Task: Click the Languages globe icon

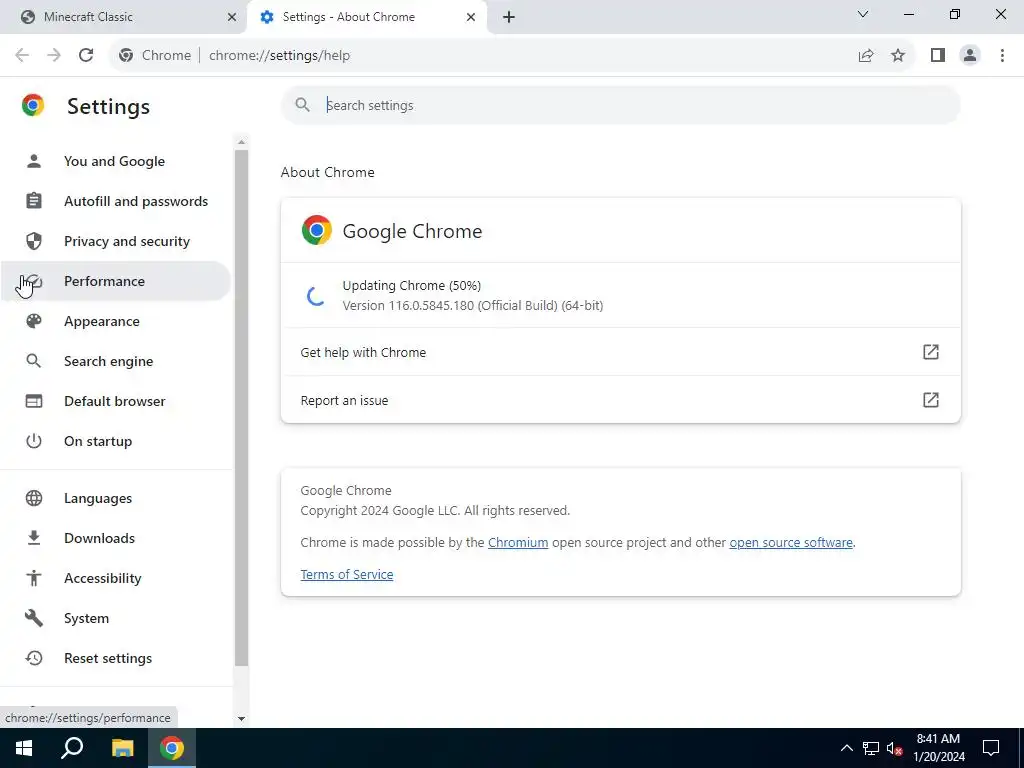Action: (x=33, y=498)
